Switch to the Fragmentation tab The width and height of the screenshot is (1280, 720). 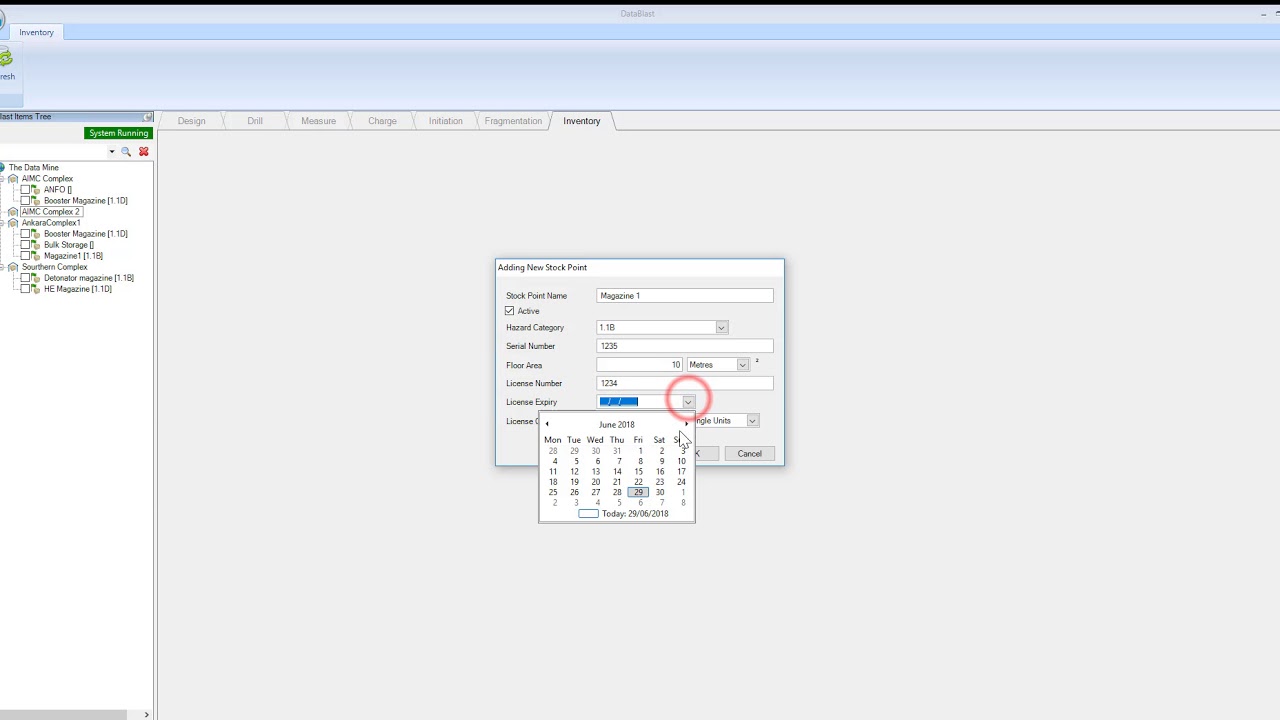[513, 121]
